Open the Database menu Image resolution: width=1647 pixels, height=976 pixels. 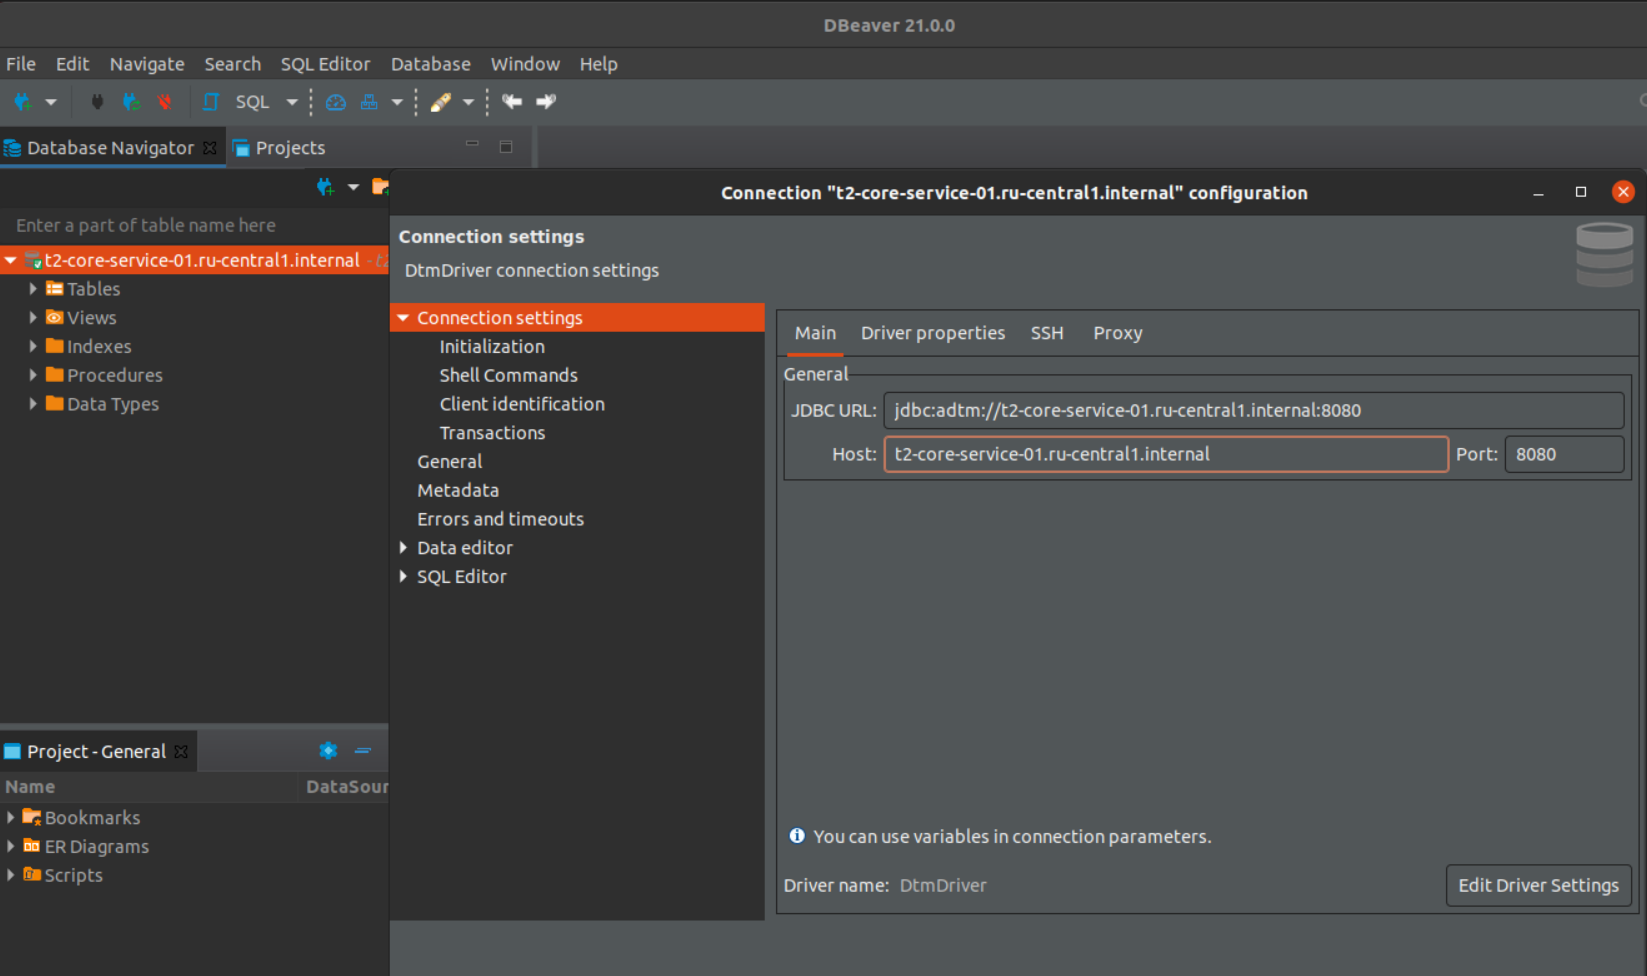(430, 64)
